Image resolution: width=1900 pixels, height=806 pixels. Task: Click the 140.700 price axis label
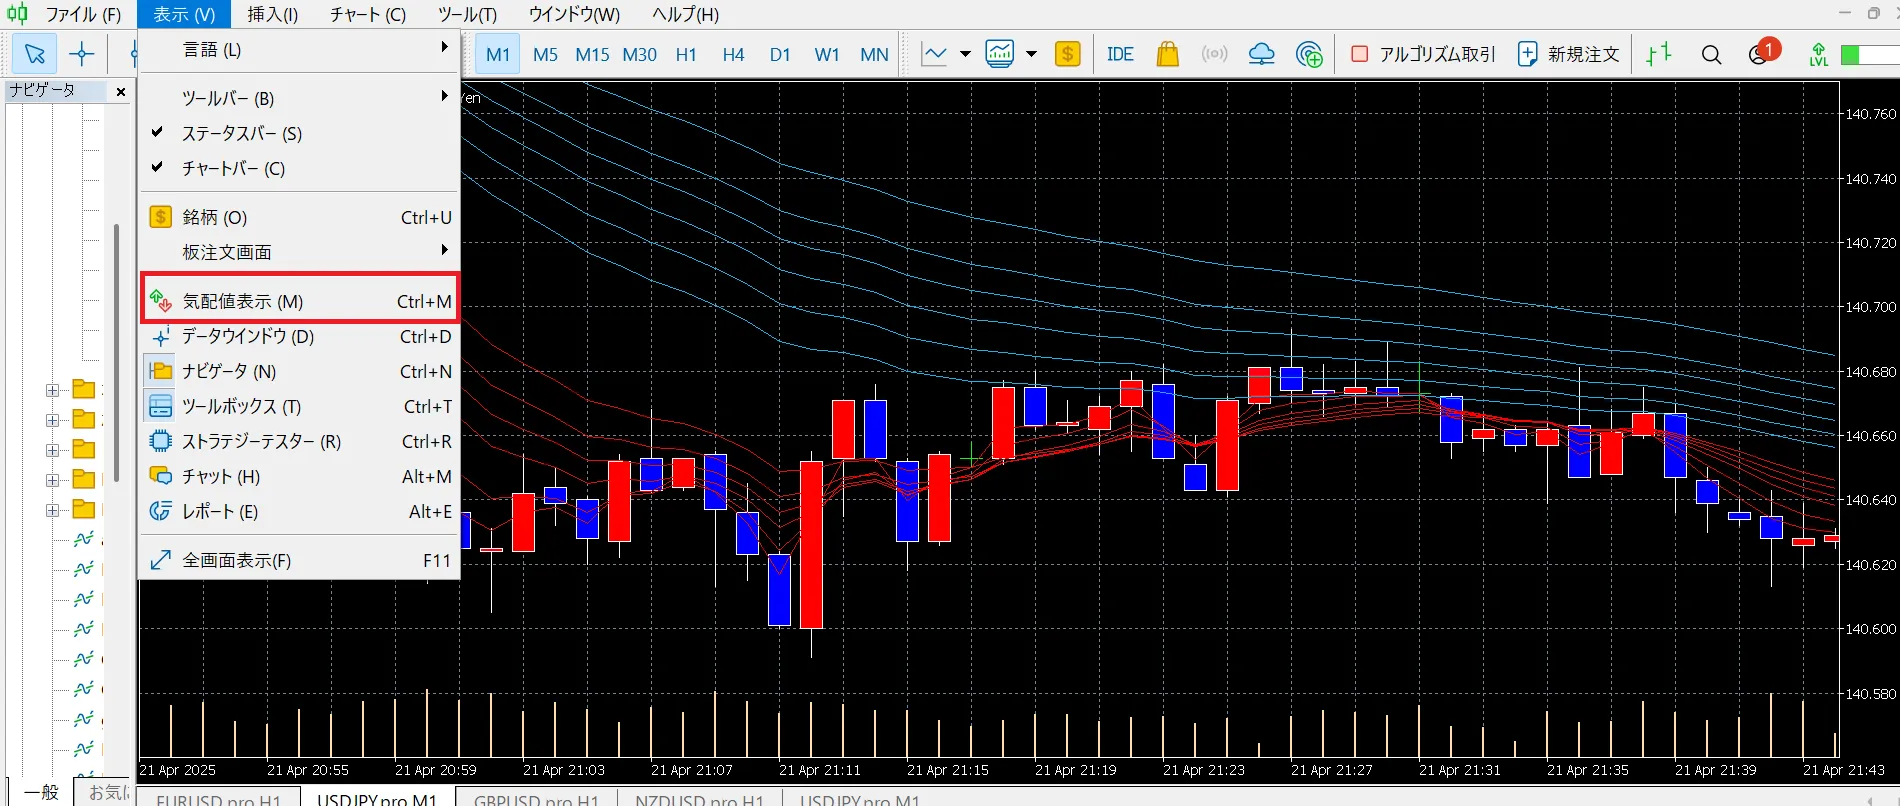1870,307
